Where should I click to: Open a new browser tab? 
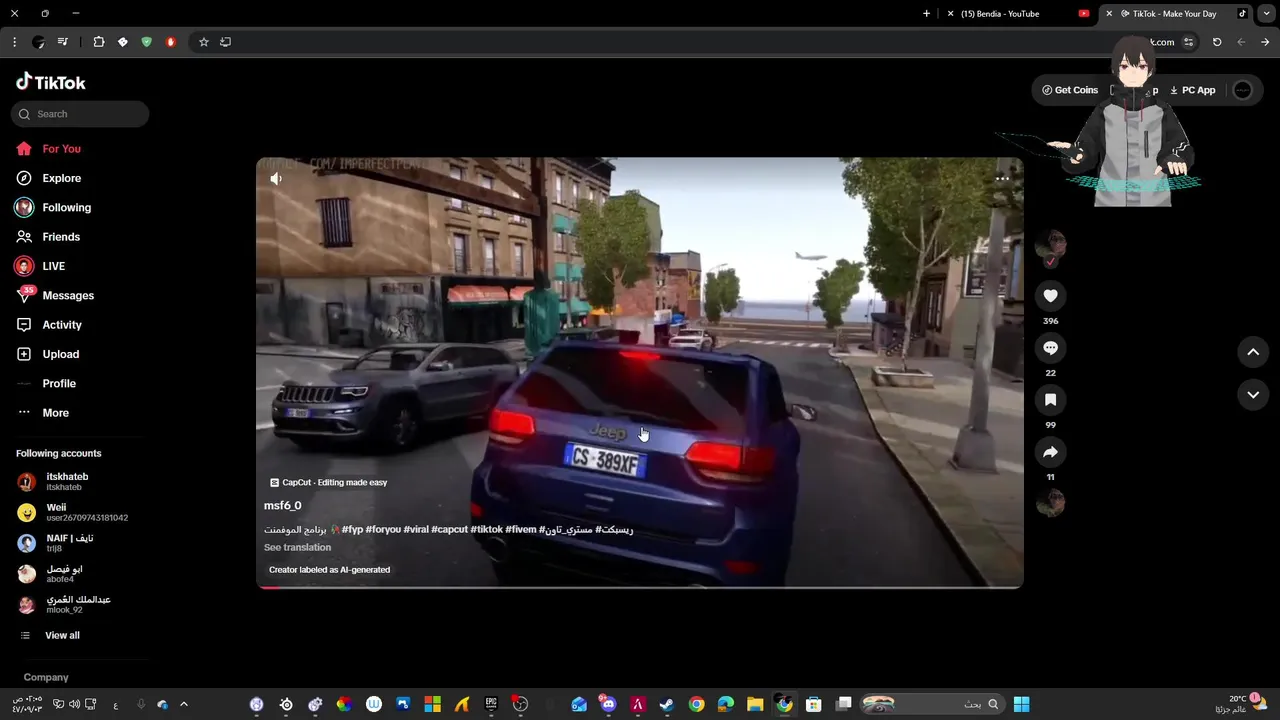click(926, 14)
